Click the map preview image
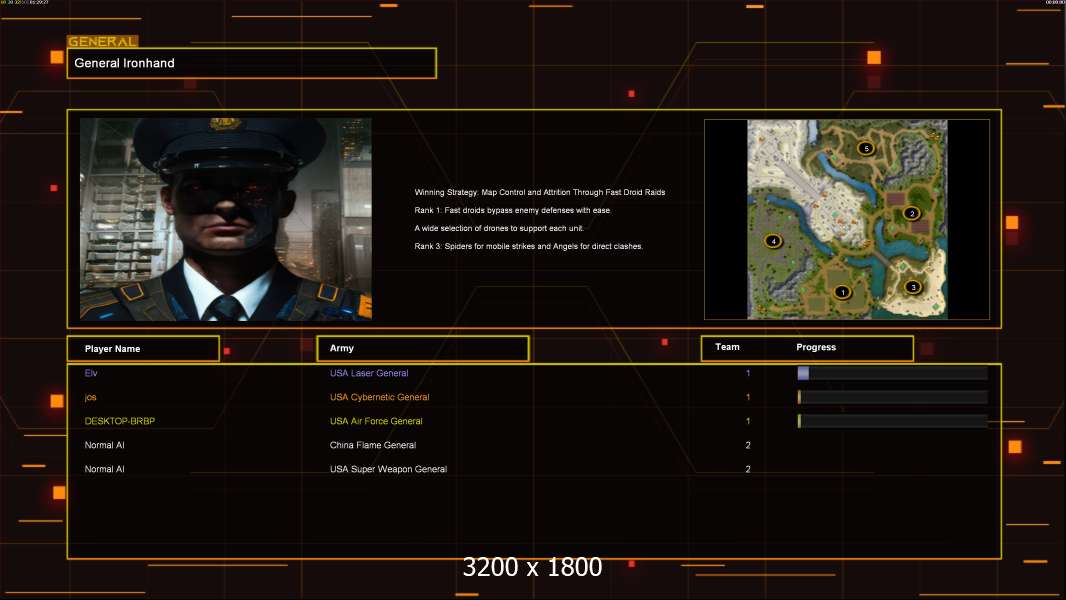1066x600 pixels. tap(847, 219)
